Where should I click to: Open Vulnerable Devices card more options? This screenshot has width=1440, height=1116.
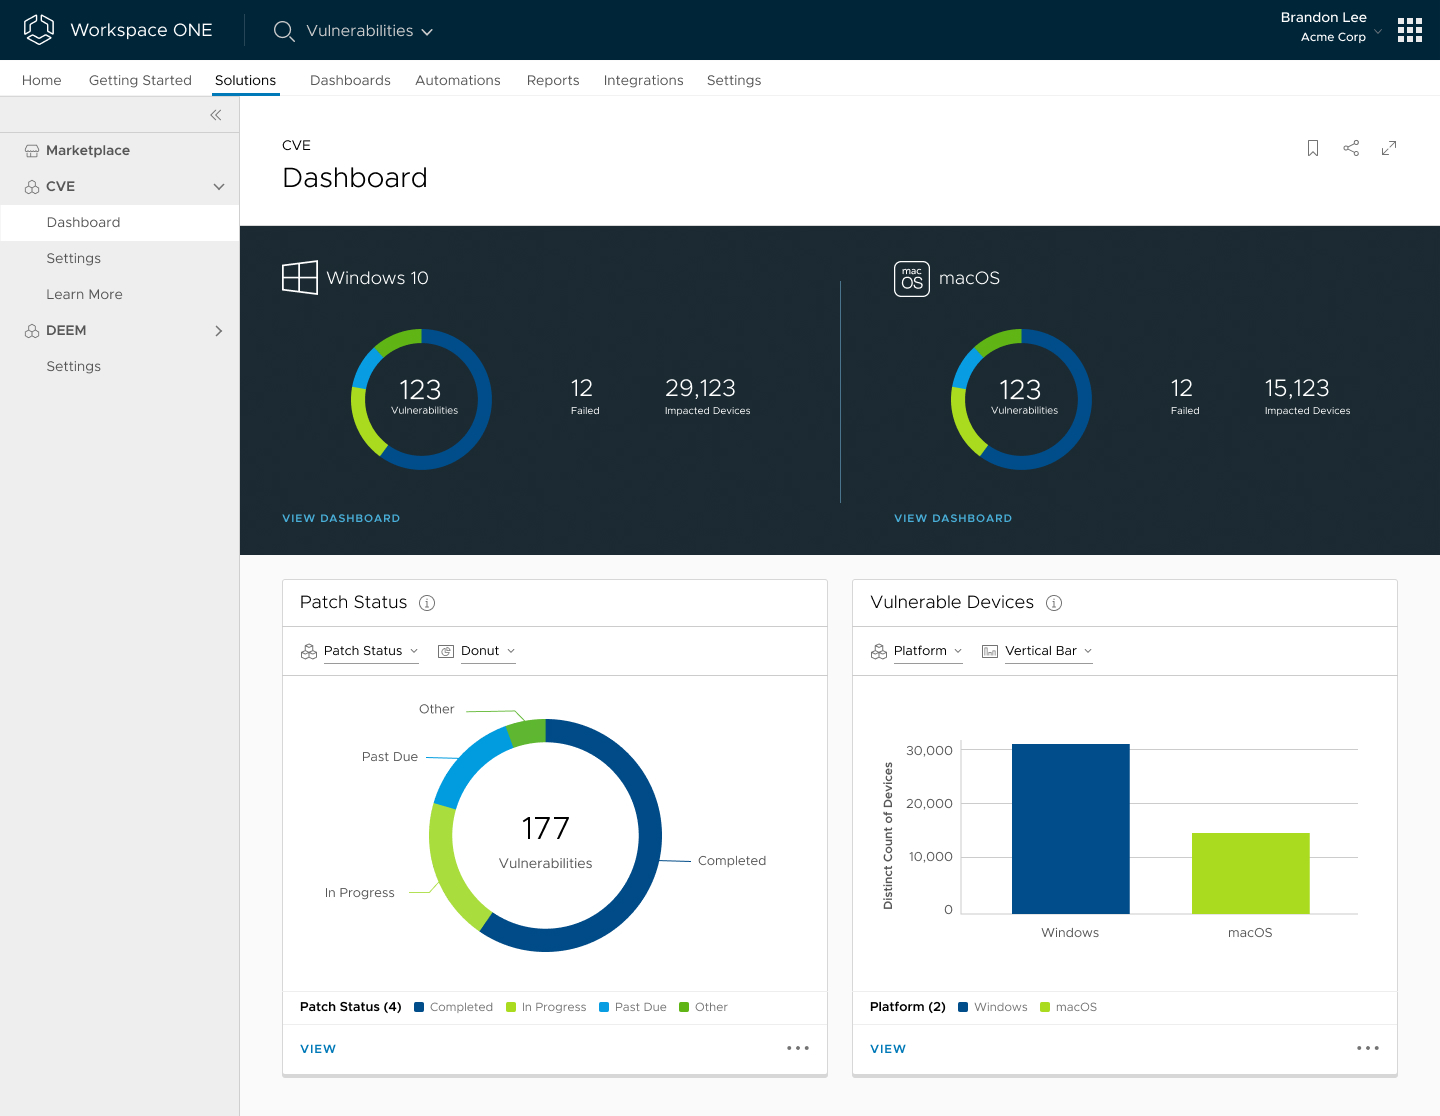click(x=1368, y=1048)
